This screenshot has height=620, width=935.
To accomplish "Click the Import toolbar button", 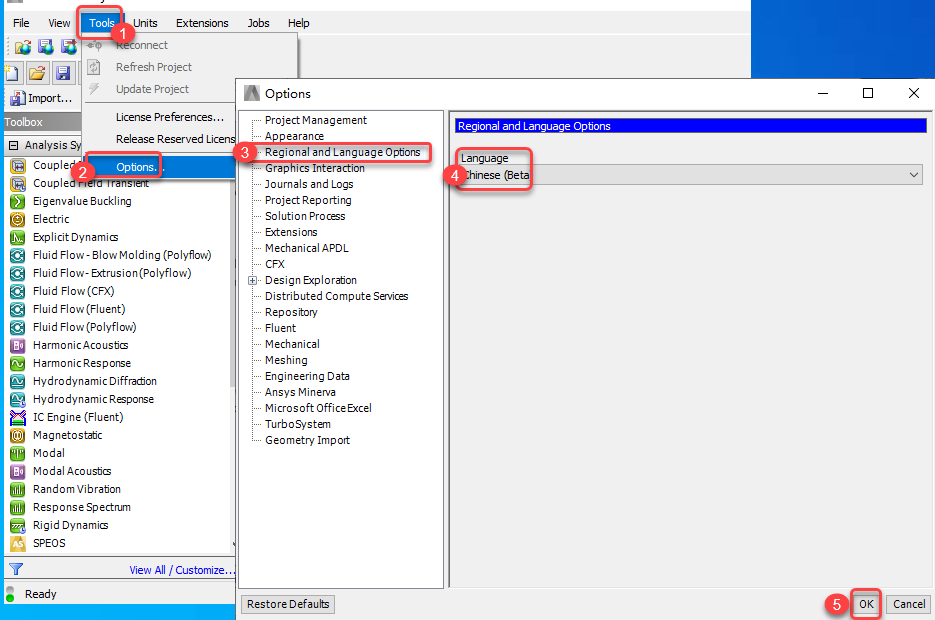I will pyautogui.click(x=42, y=98).
